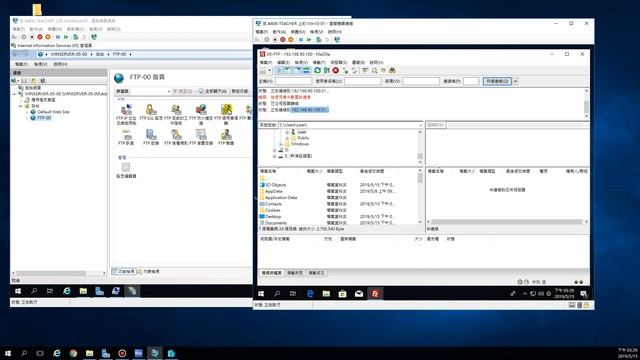The height and width of the screenshot is (360, 640).
Task: Open local site path dropdown in FileZilla
Action: click(420, 125)
